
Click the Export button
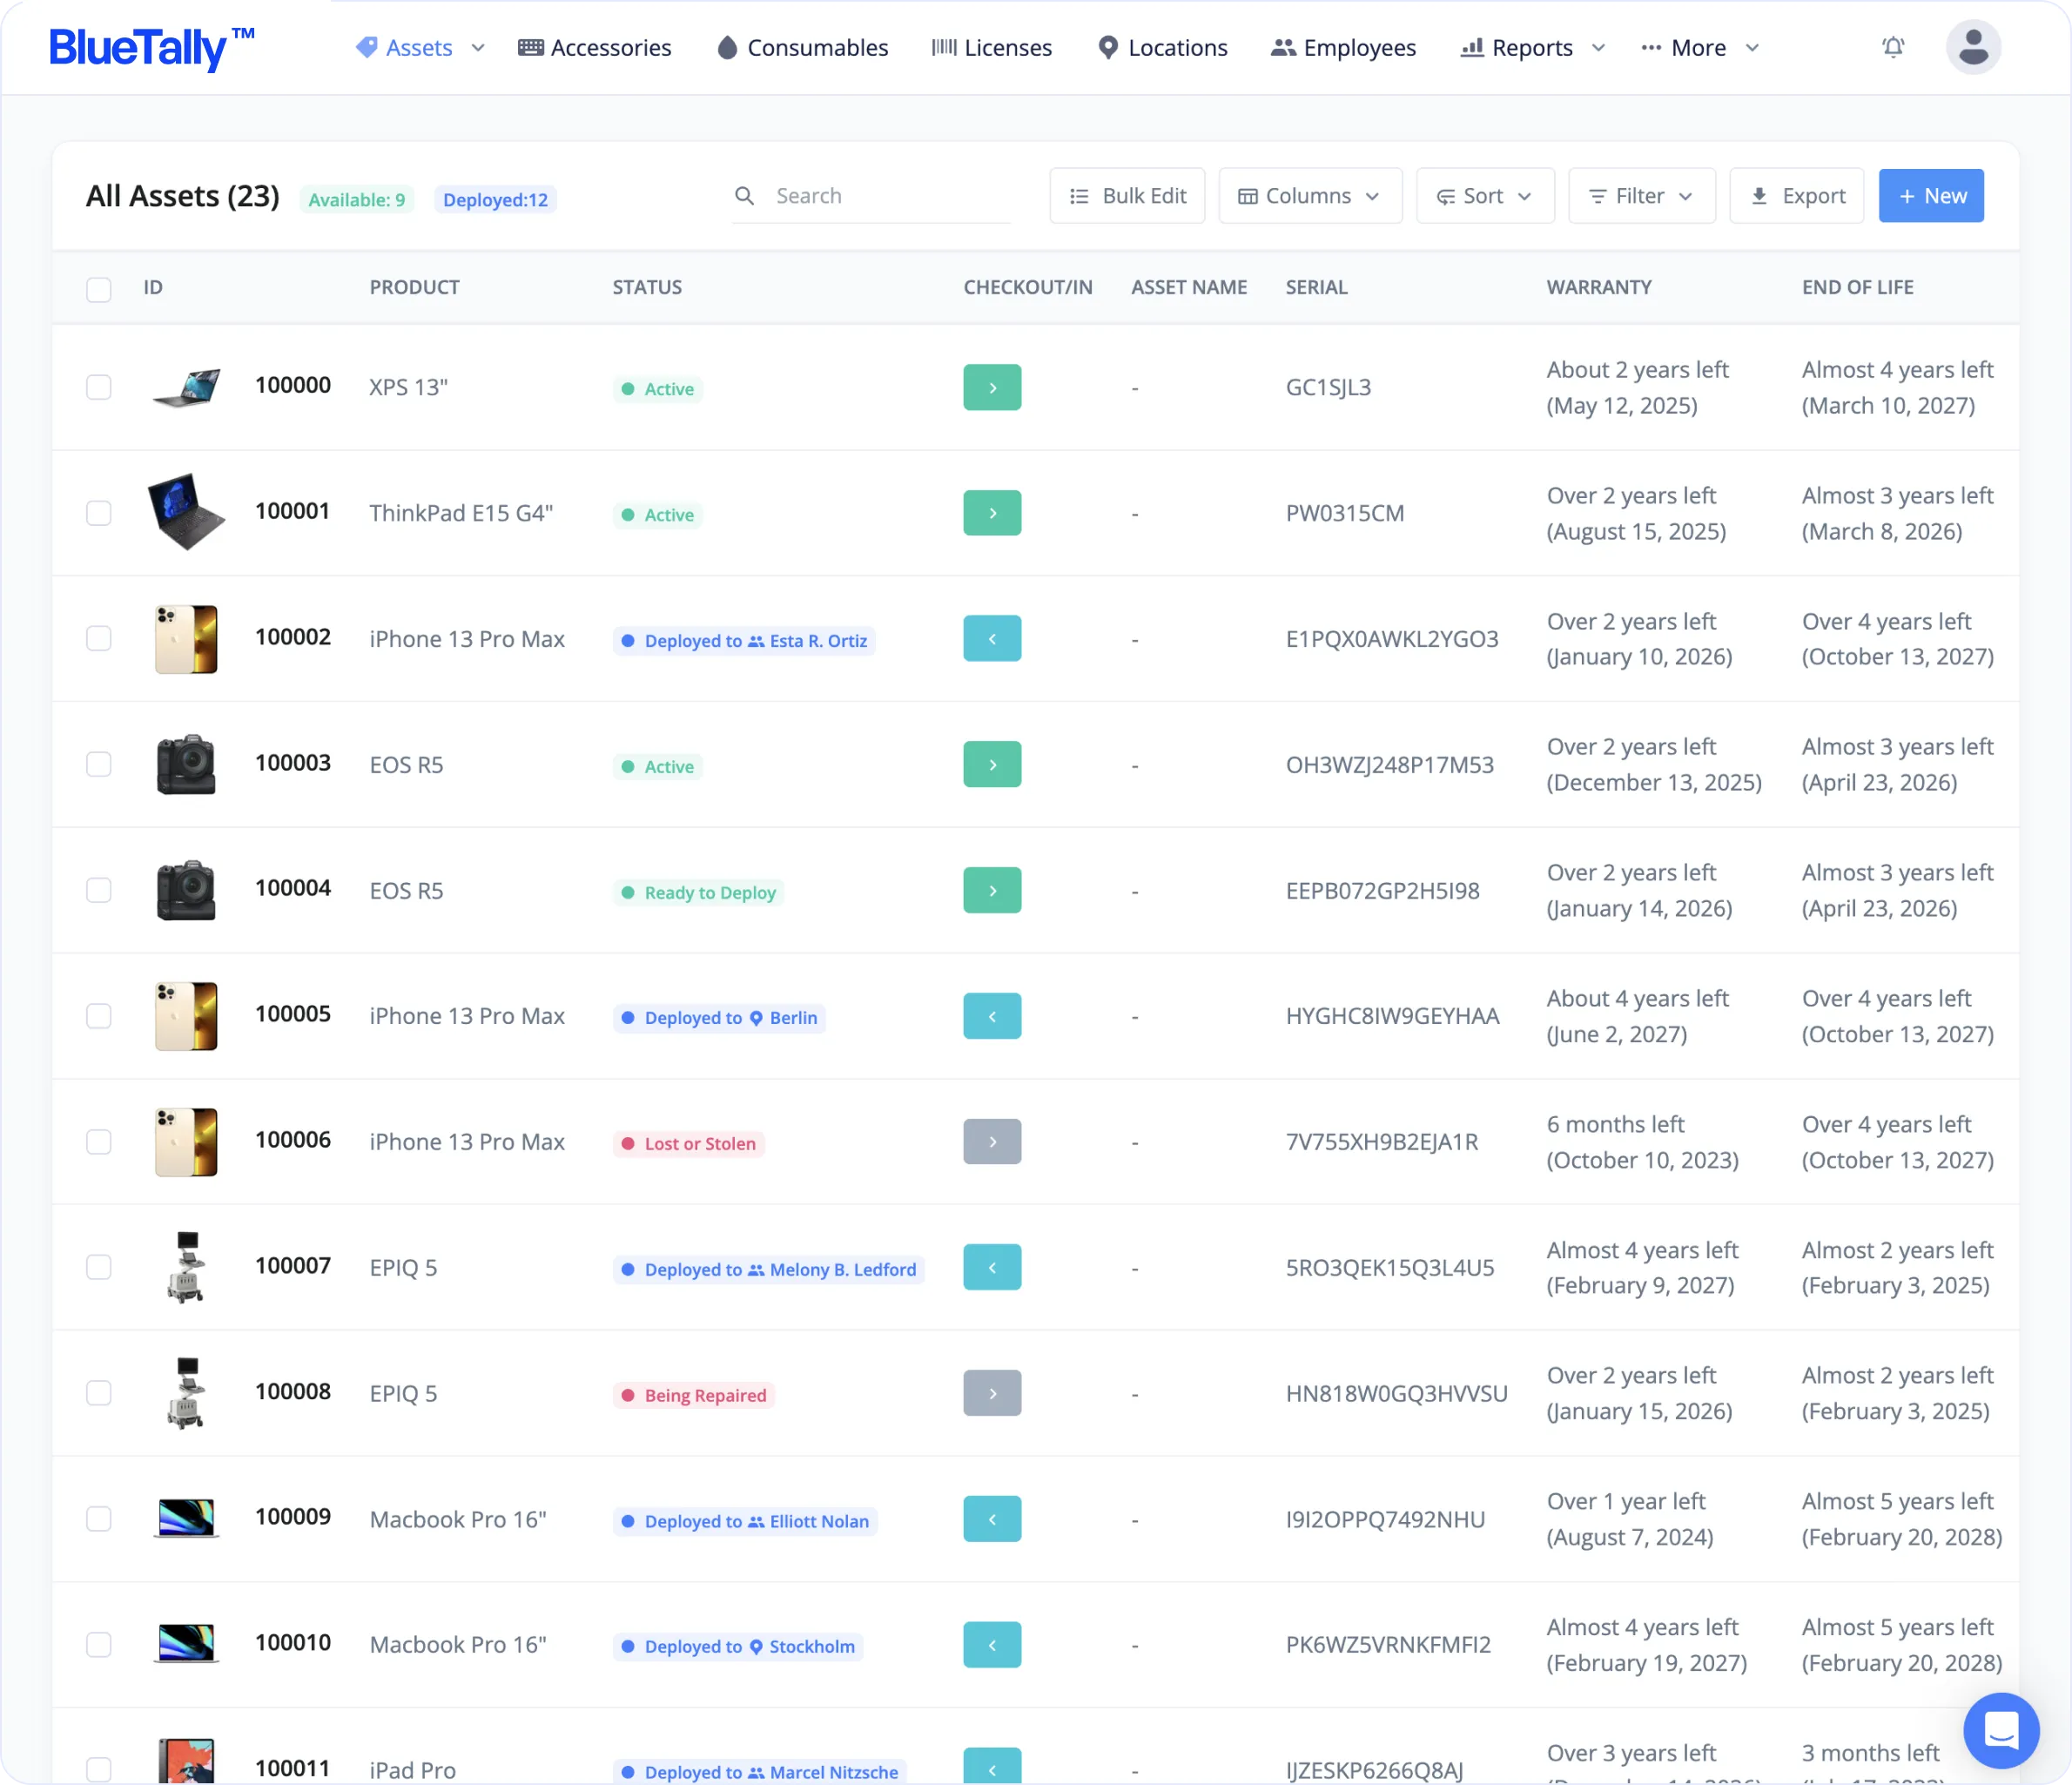coord(1796,196)
